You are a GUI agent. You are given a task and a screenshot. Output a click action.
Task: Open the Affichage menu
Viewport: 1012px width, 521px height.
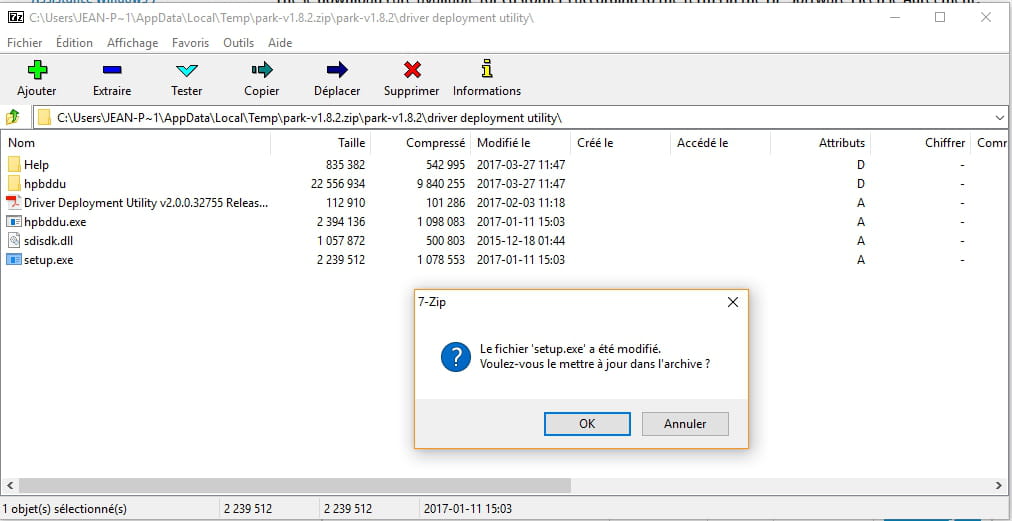[x=132, y=43]
